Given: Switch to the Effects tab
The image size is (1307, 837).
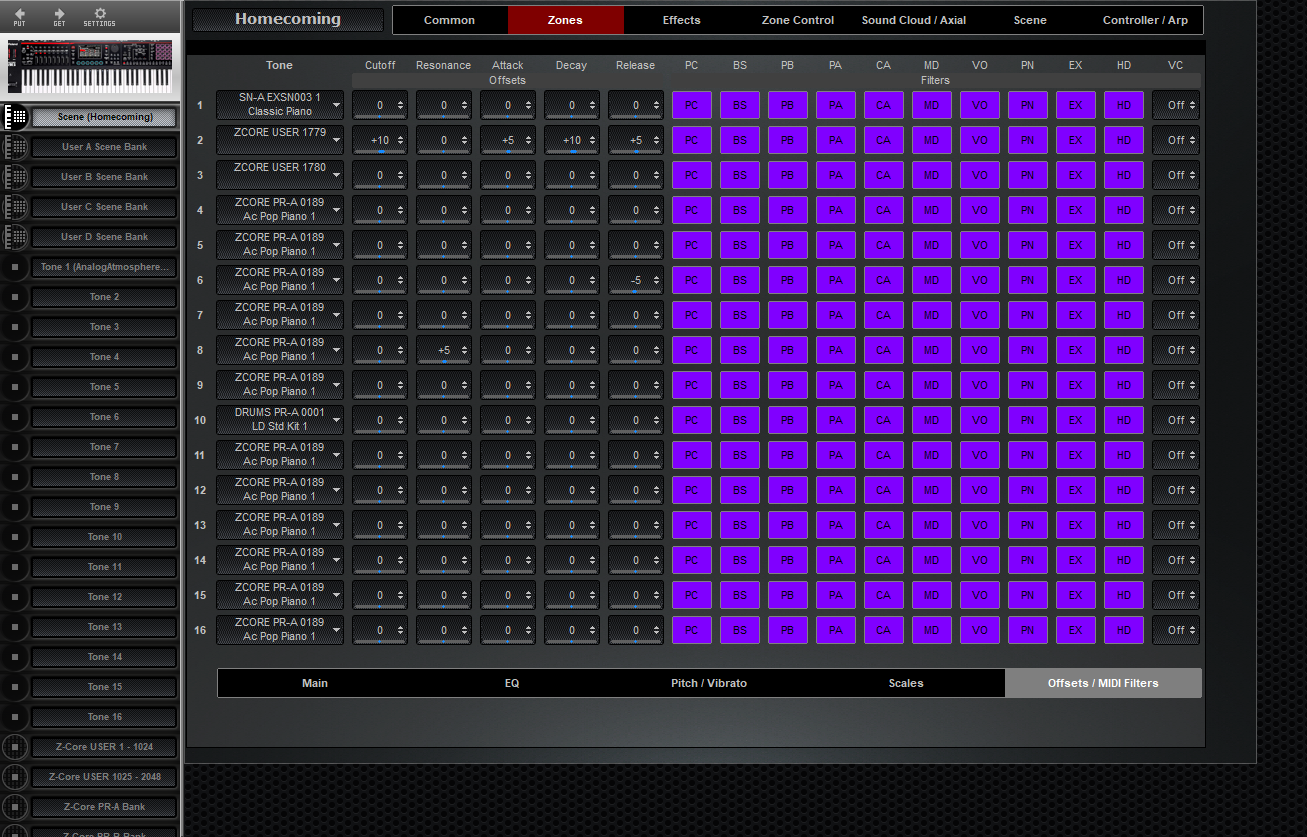Looking at the screenshot, I should (681, 20).
